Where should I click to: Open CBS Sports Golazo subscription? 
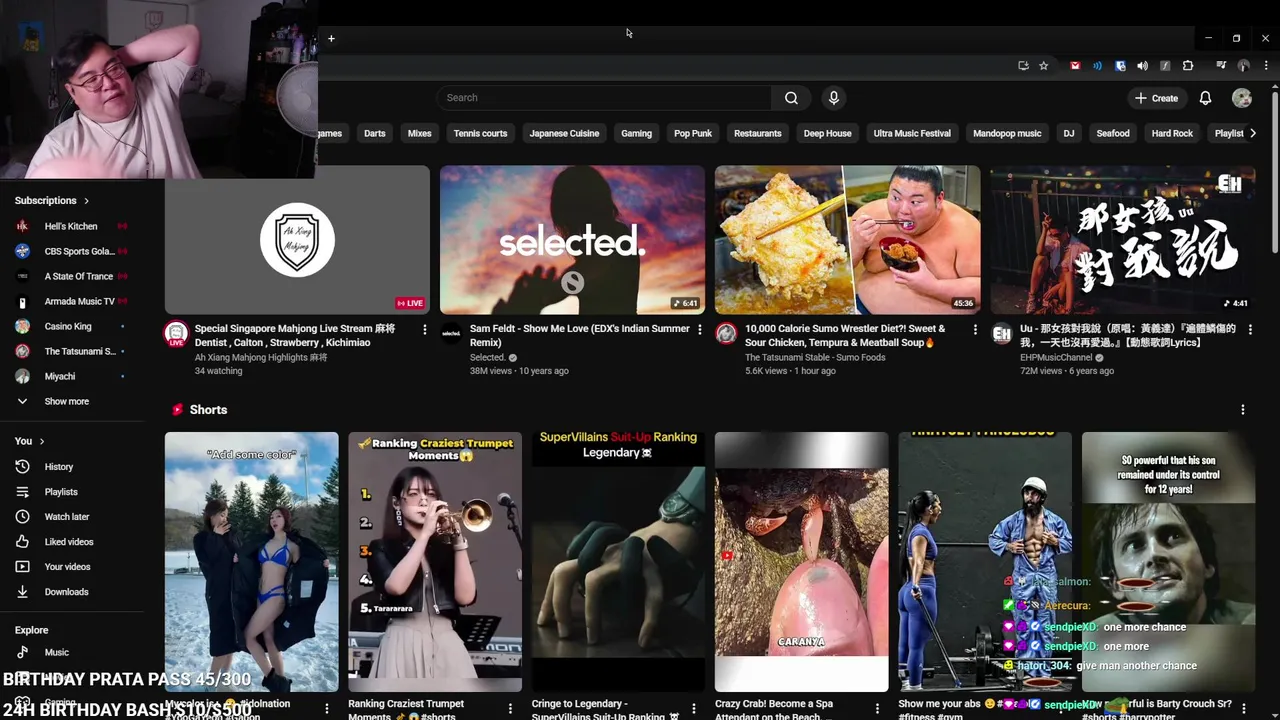(70, 251)
